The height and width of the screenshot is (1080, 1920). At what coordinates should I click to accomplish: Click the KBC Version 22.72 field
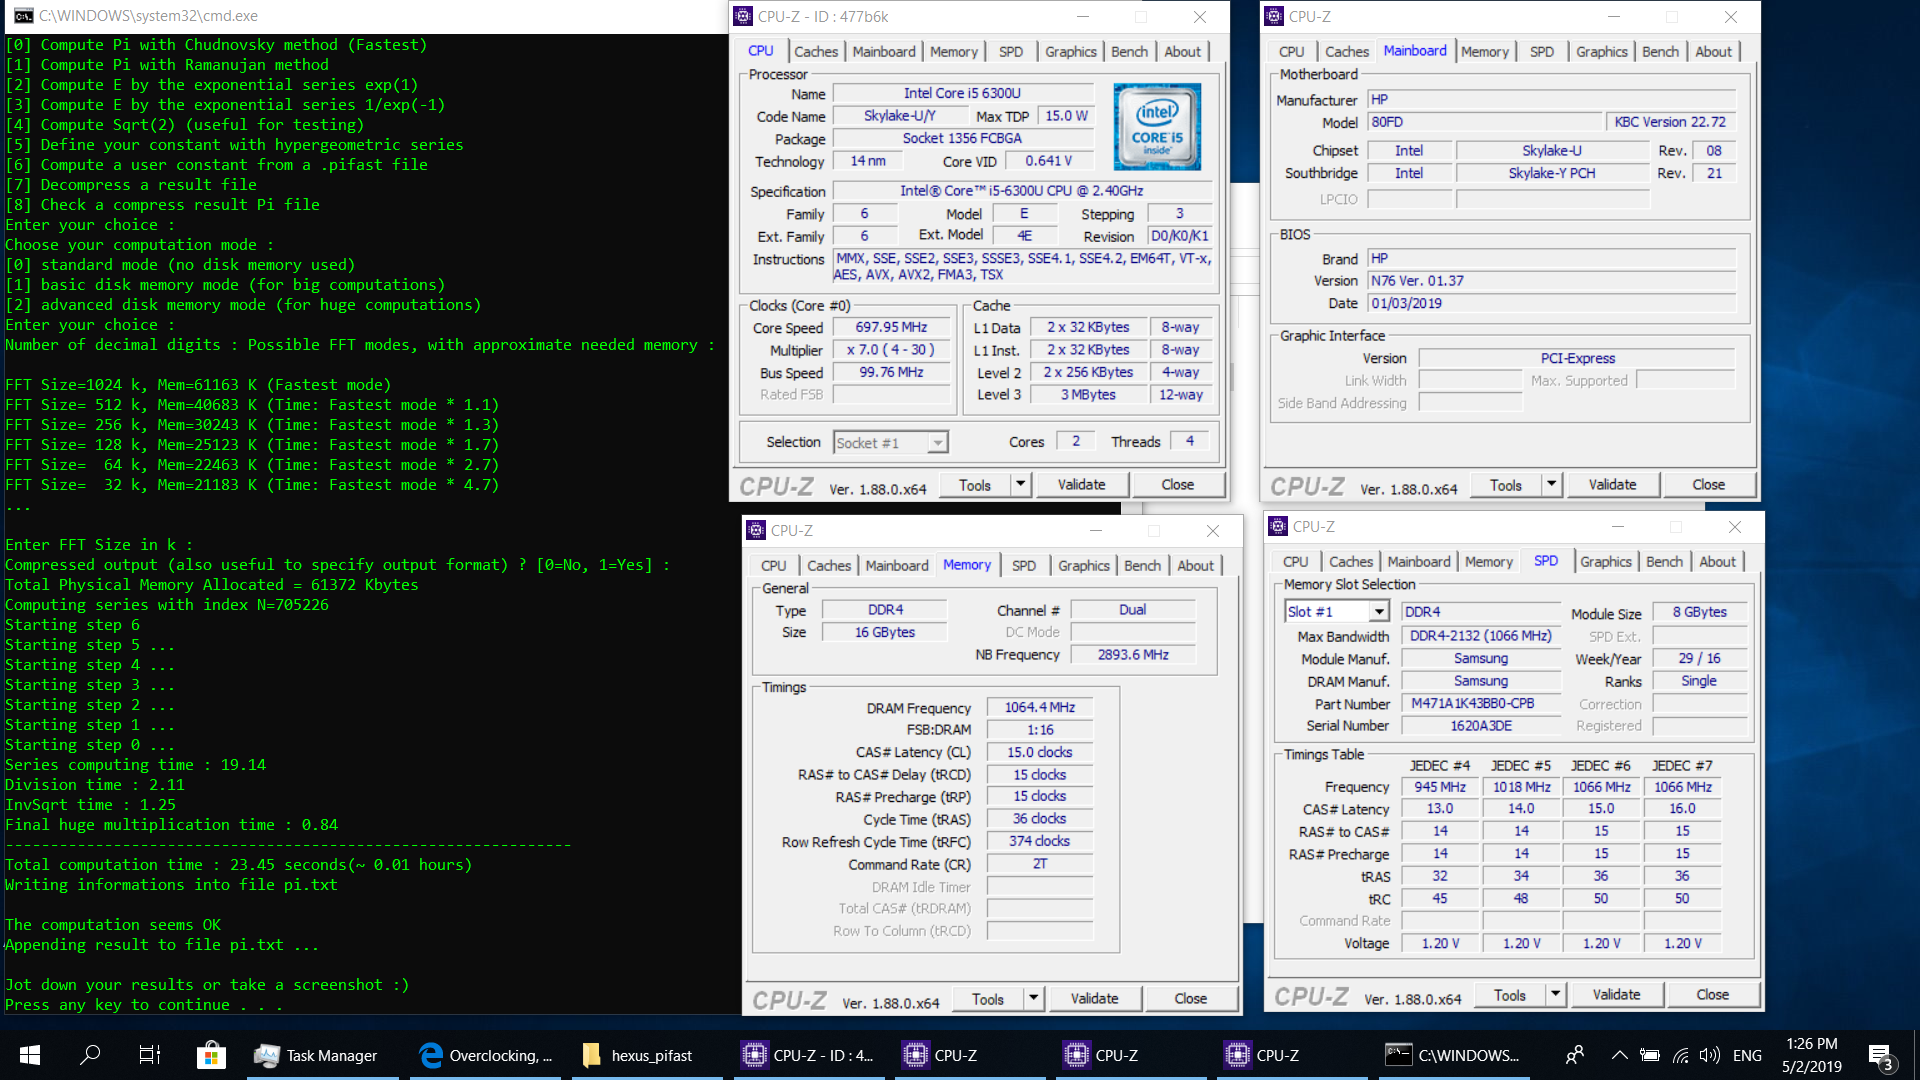pos(1670,122)
